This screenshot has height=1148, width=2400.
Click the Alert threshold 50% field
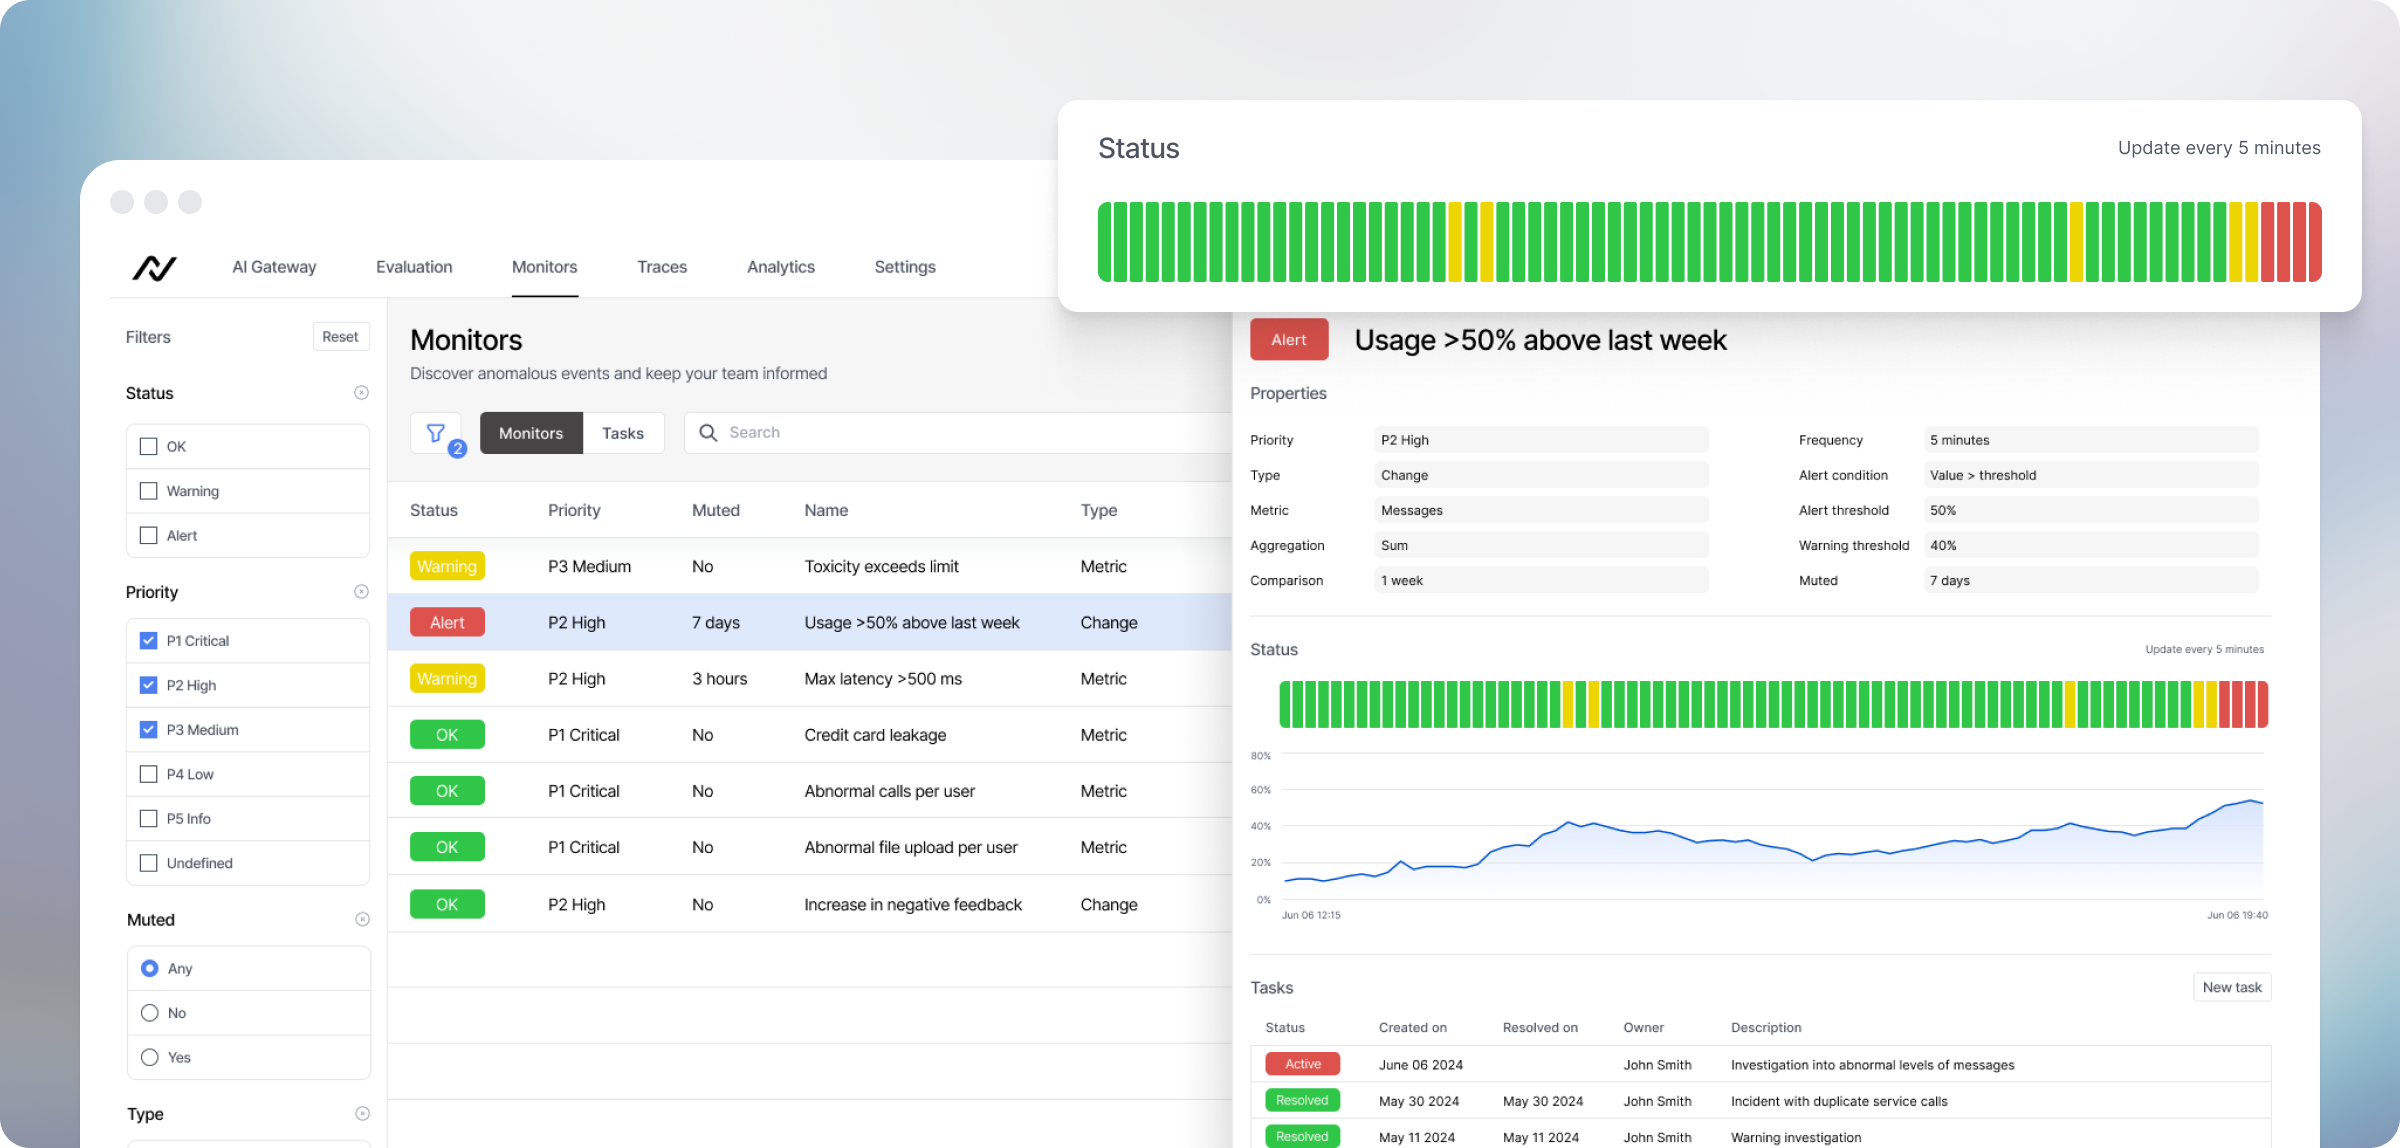click(x=2091, y=510)
